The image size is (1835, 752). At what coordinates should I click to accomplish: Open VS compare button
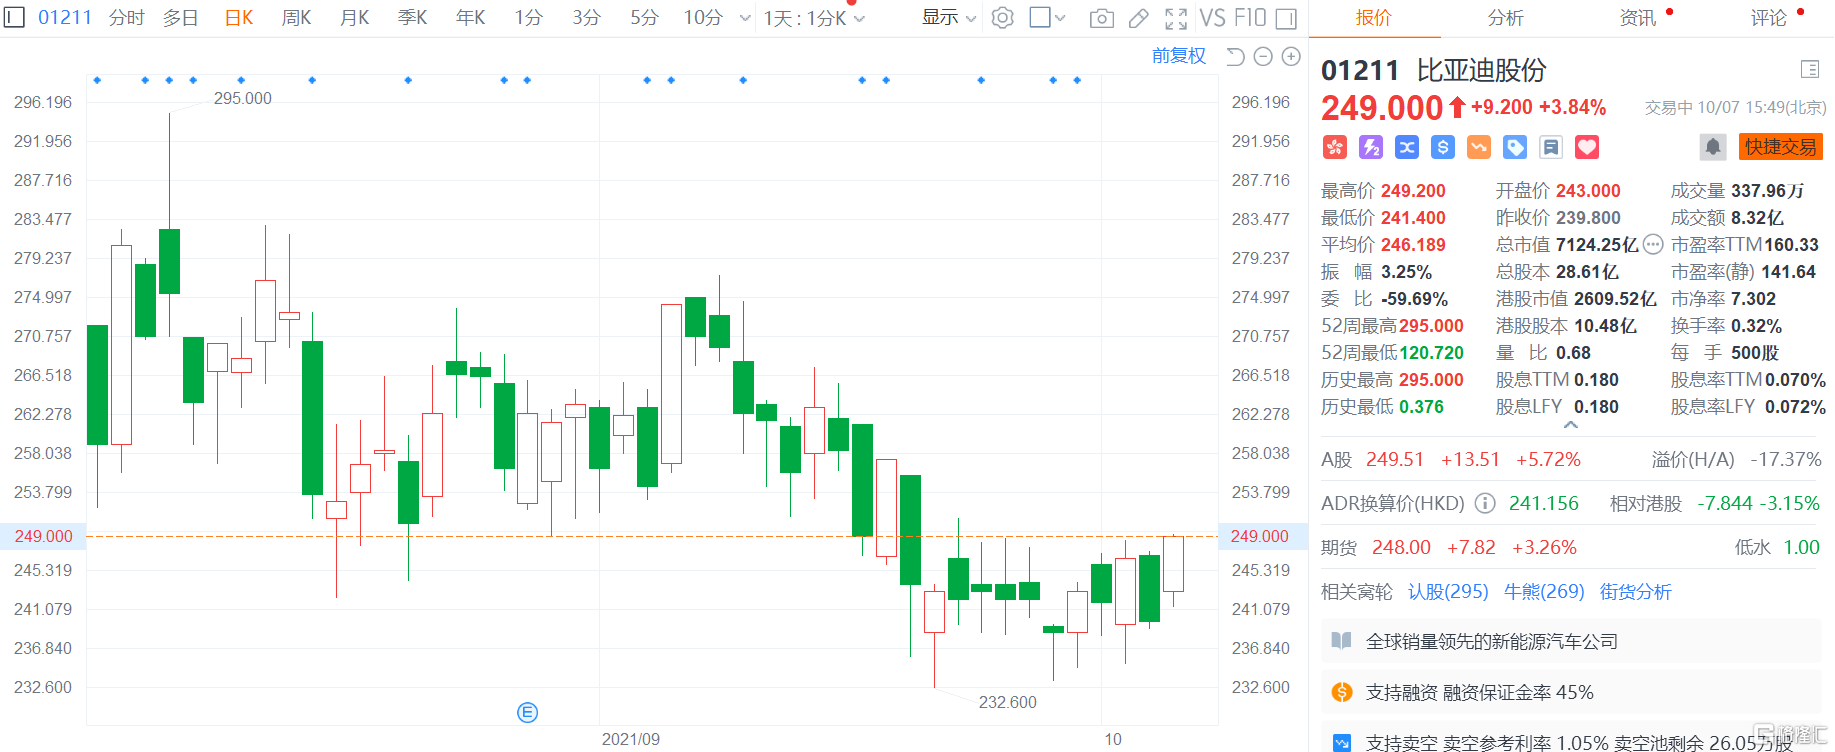[x=1212, y=18]
